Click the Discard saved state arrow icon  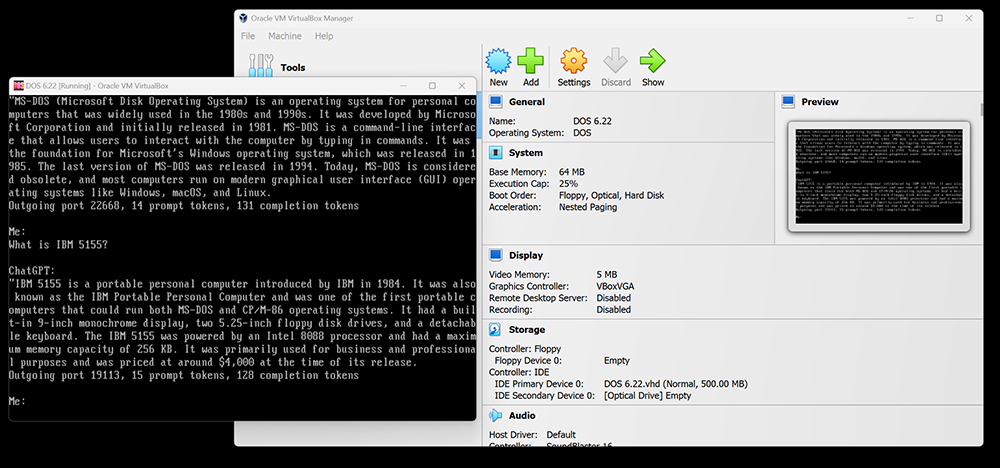click(x=615, y=62)
